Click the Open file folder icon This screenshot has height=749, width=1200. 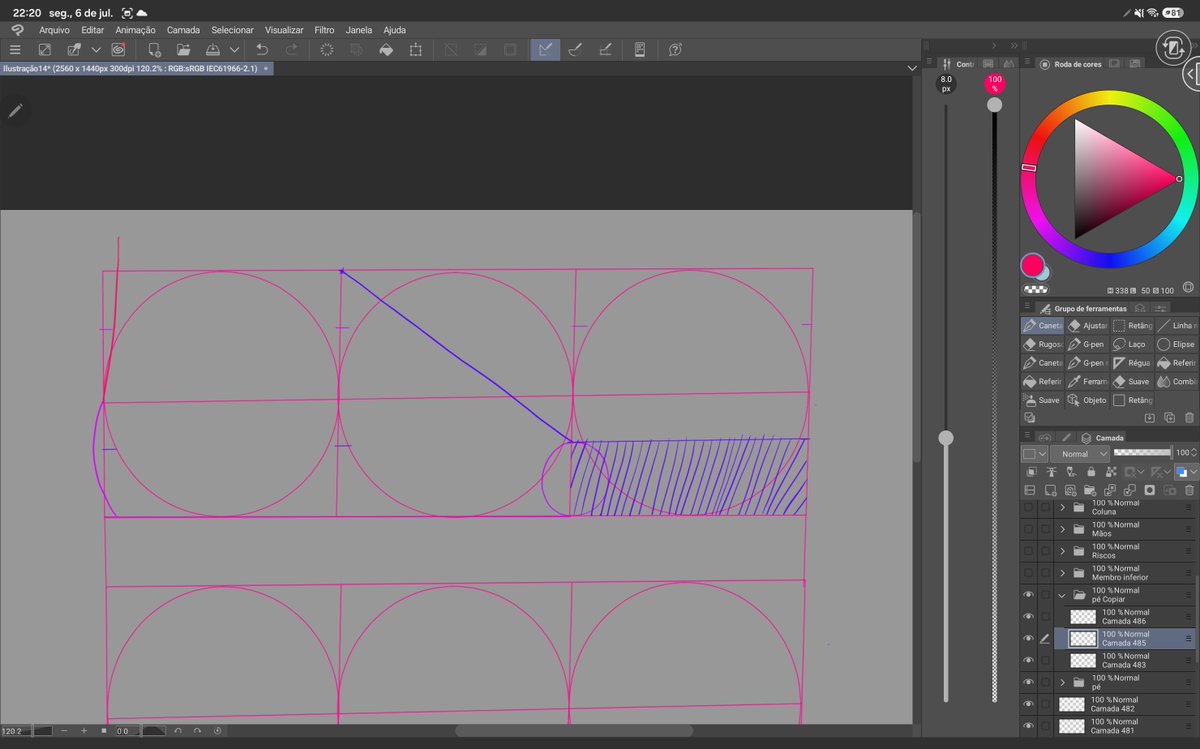click(x=184, y=49)
